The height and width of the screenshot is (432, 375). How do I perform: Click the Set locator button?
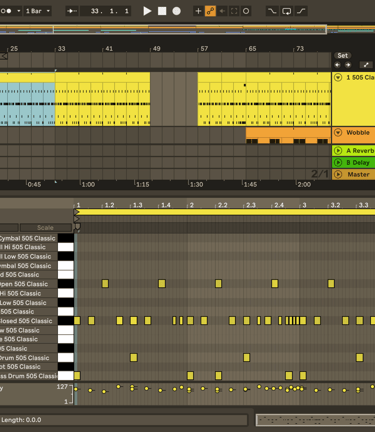tap(343, 56)
